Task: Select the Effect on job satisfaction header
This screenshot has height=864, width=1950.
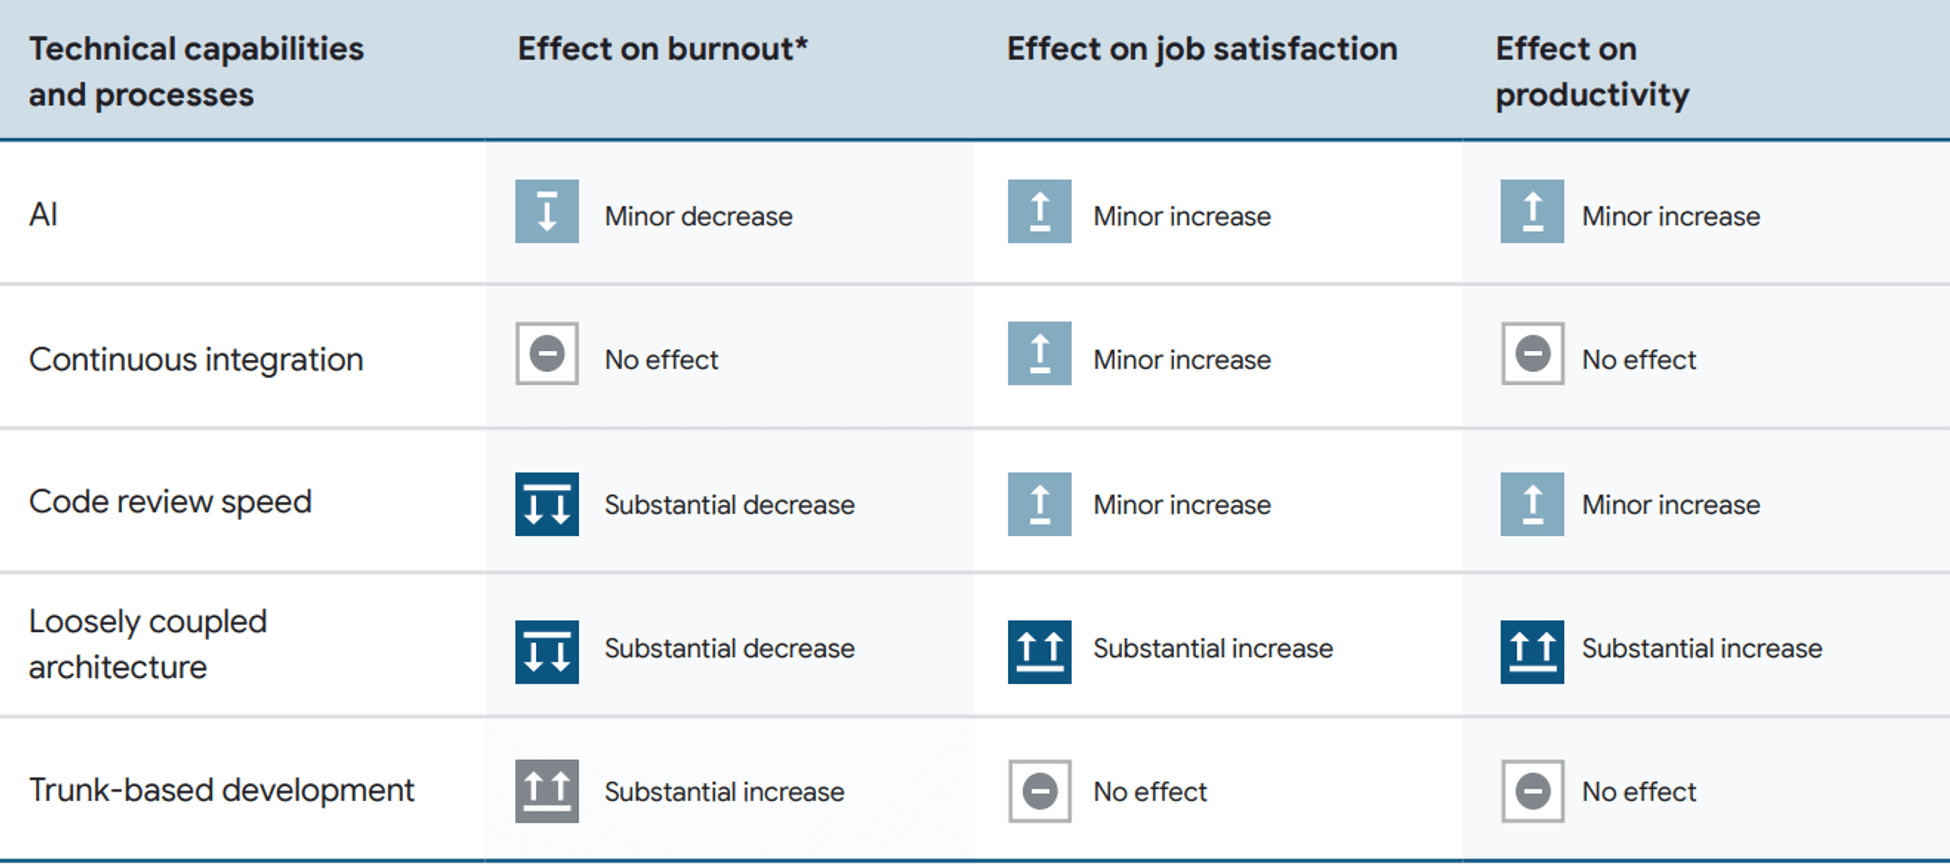Action: coord(1202,48)
